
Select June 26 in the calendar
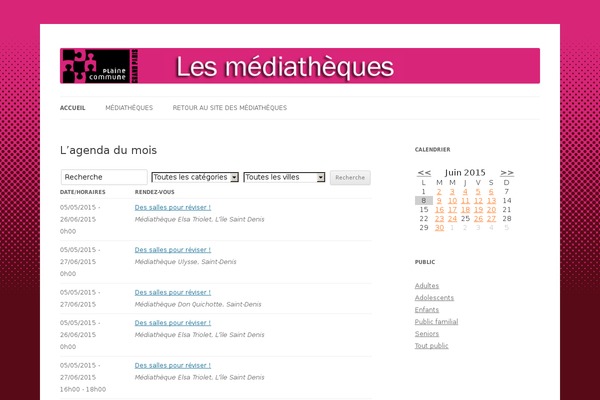478,219
